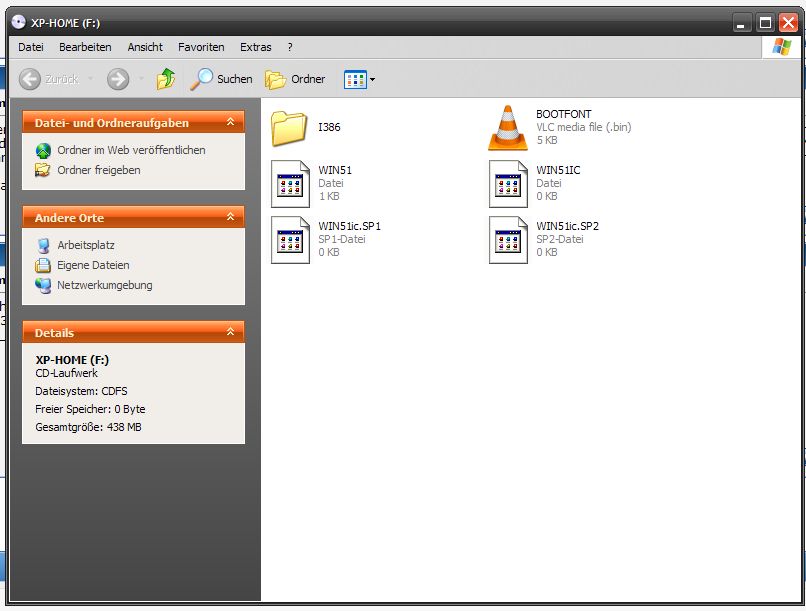Click the Suchen button label

tap(235, 79)
